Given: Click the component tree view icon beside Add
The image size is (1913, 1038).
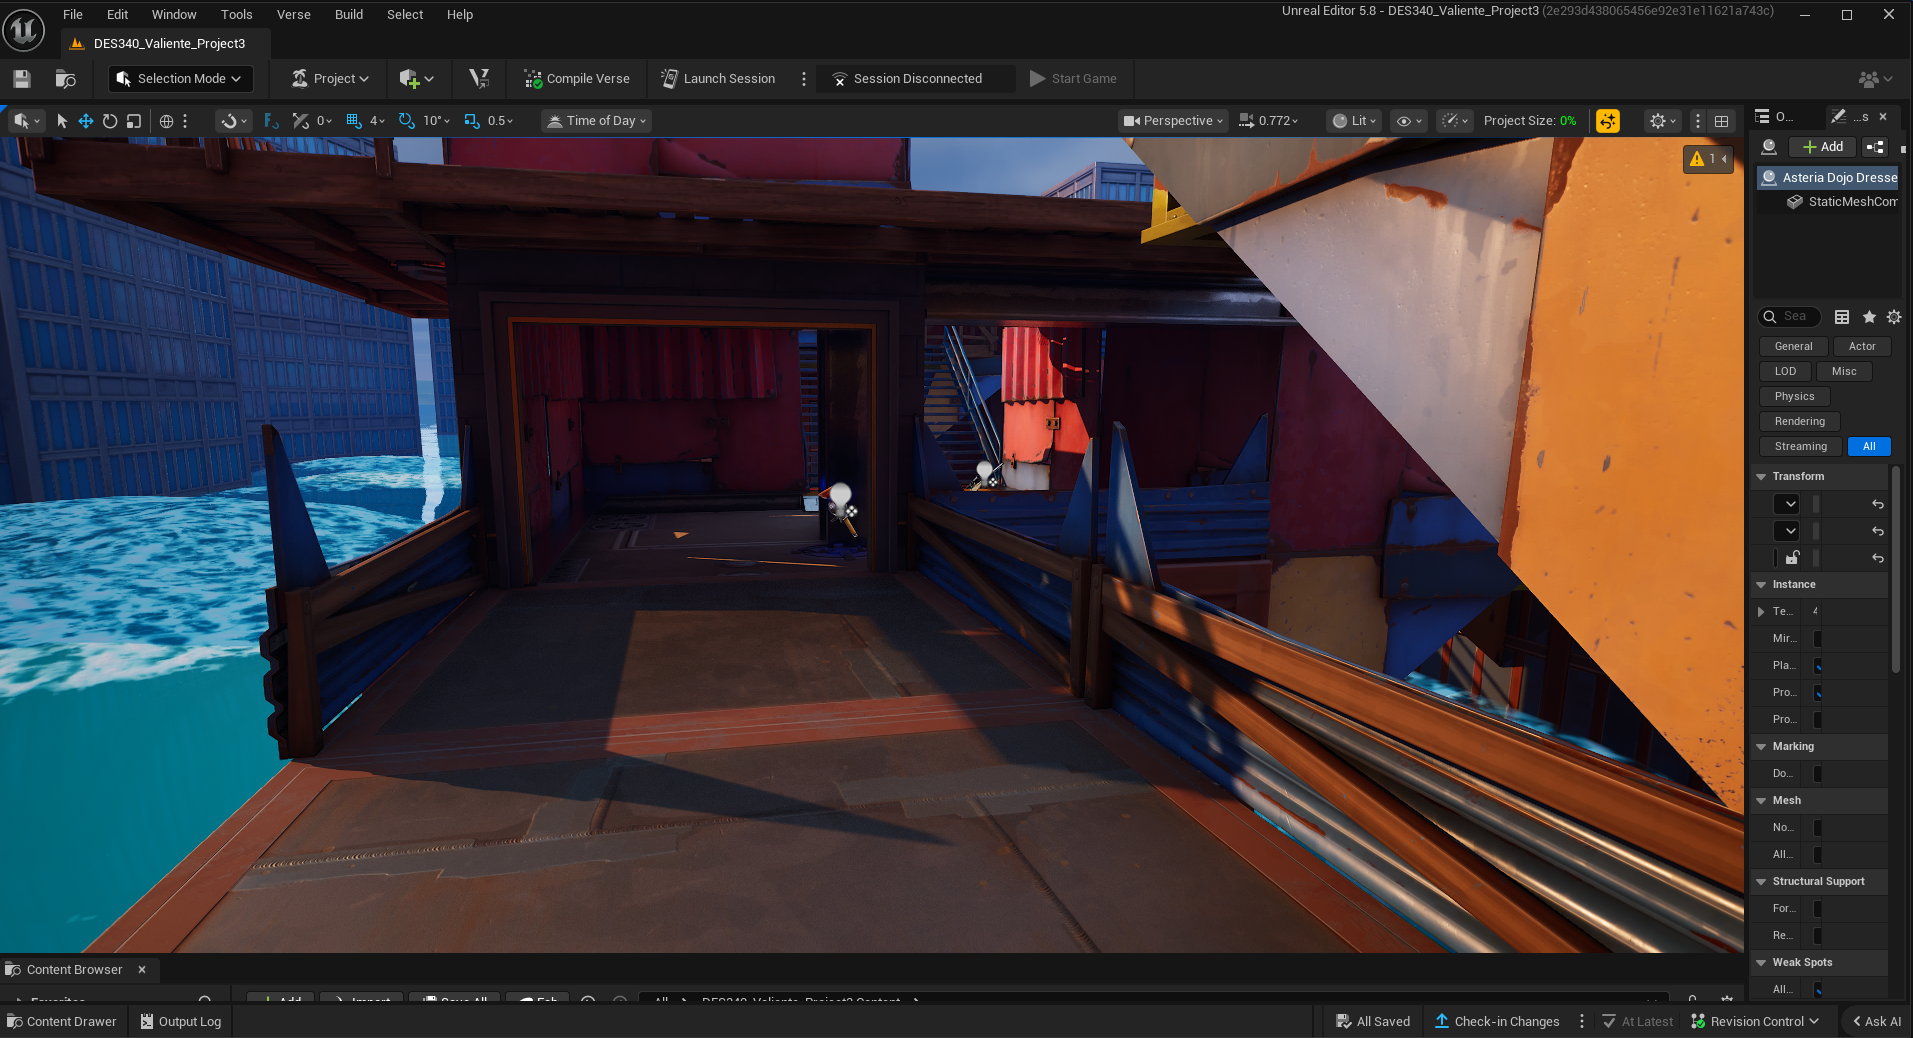Looking at the screenshot, I should click(x=1875, y=147).
